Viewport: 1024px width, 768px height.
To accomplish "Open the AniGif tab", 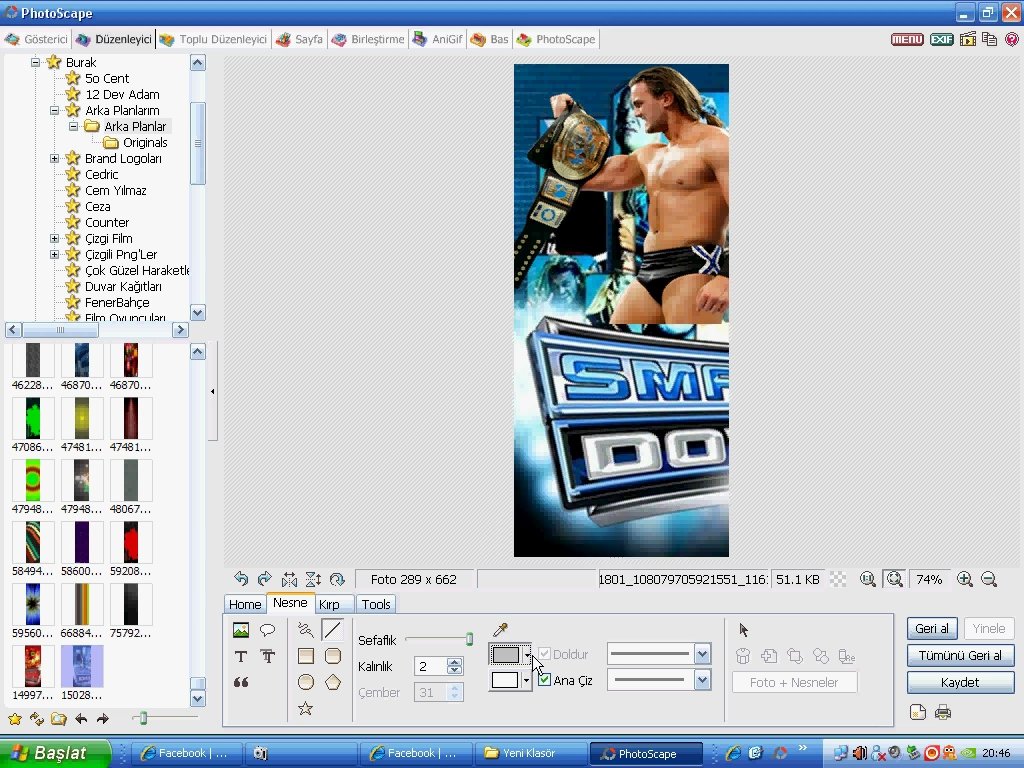I will point(438,39).
